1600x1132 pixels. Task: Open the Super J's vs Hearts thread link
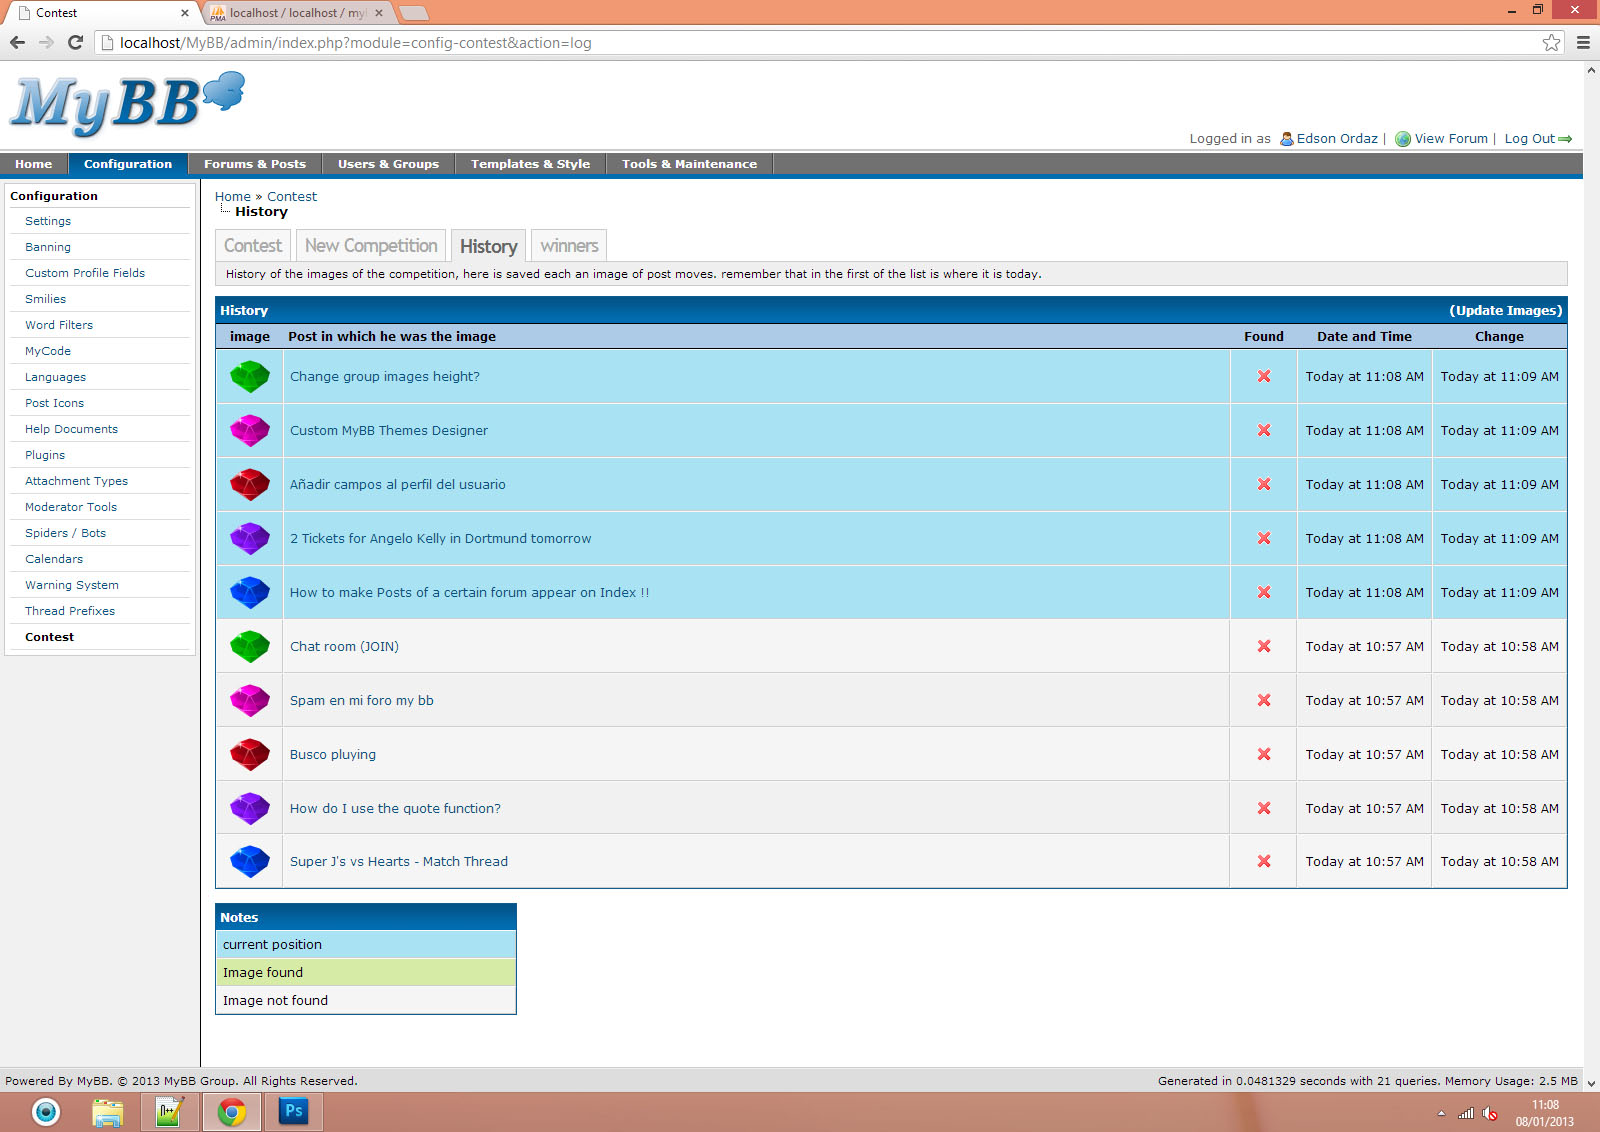coord(399,862)
